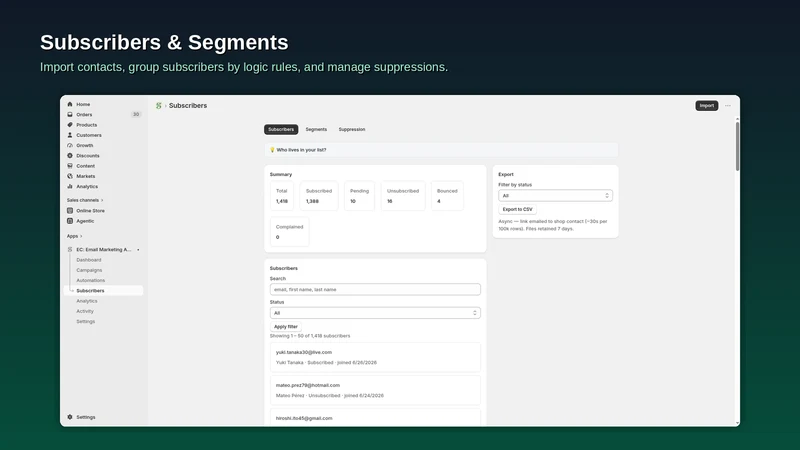Open Automations in app submenu
This screenshot has width=800, height=450.
pyautogui.click(x=91, y=280)
